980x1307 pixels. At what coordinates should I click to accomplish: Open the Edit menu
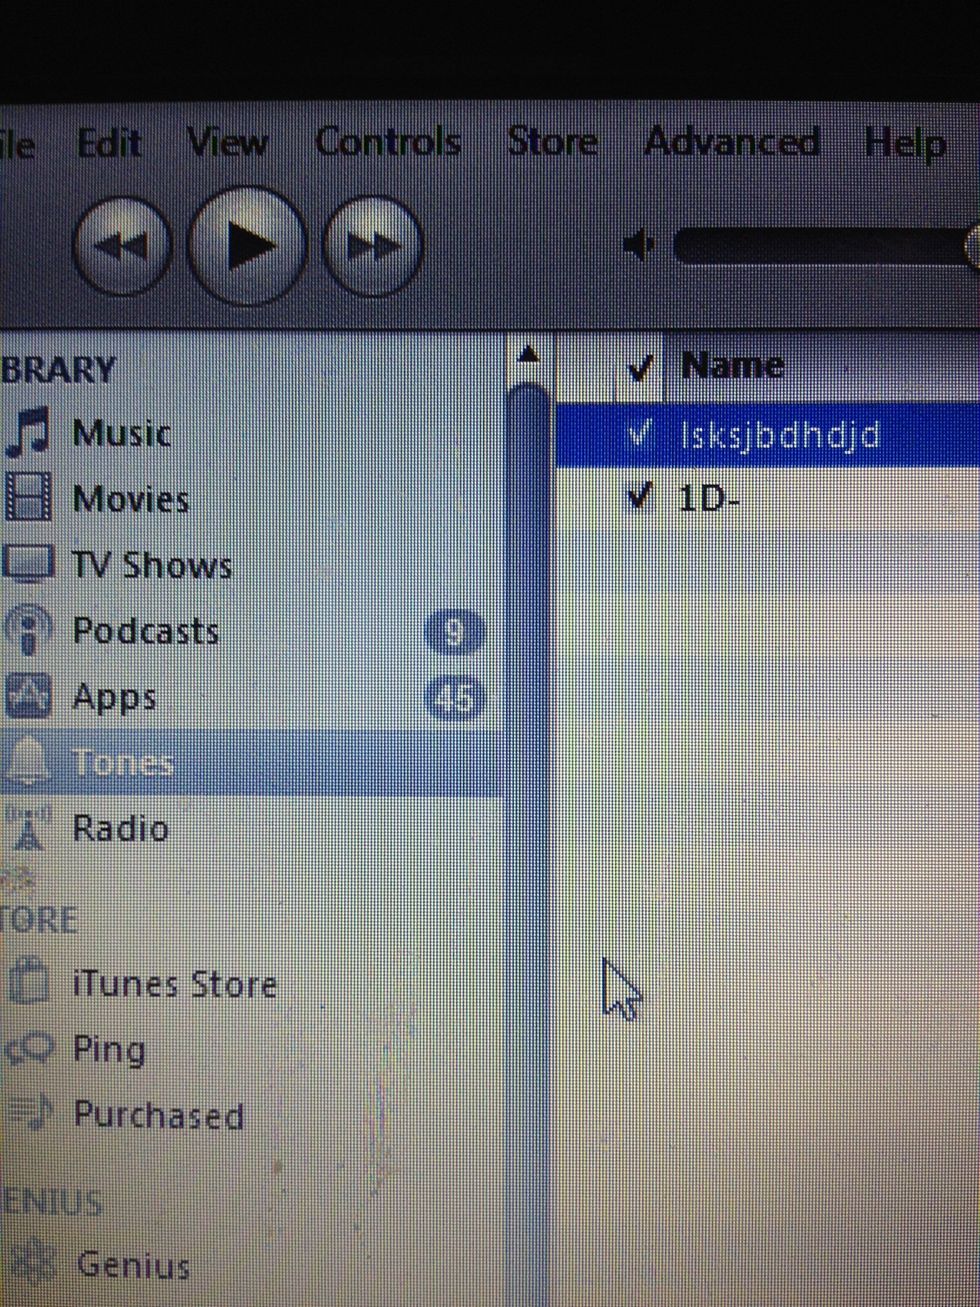[x=109, y=143]
